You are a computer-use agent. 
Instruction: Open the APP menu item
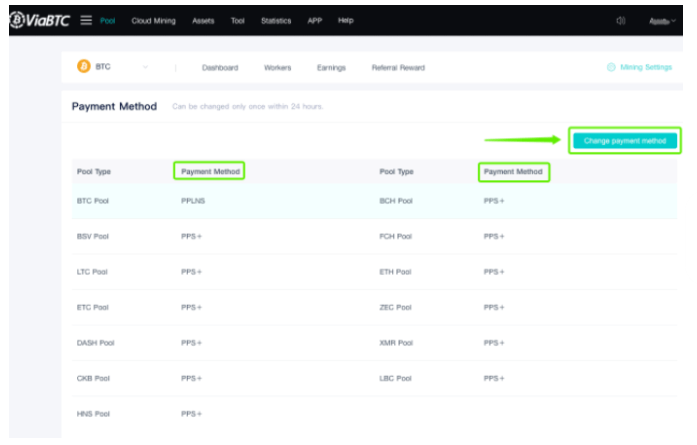pos(315,20)
